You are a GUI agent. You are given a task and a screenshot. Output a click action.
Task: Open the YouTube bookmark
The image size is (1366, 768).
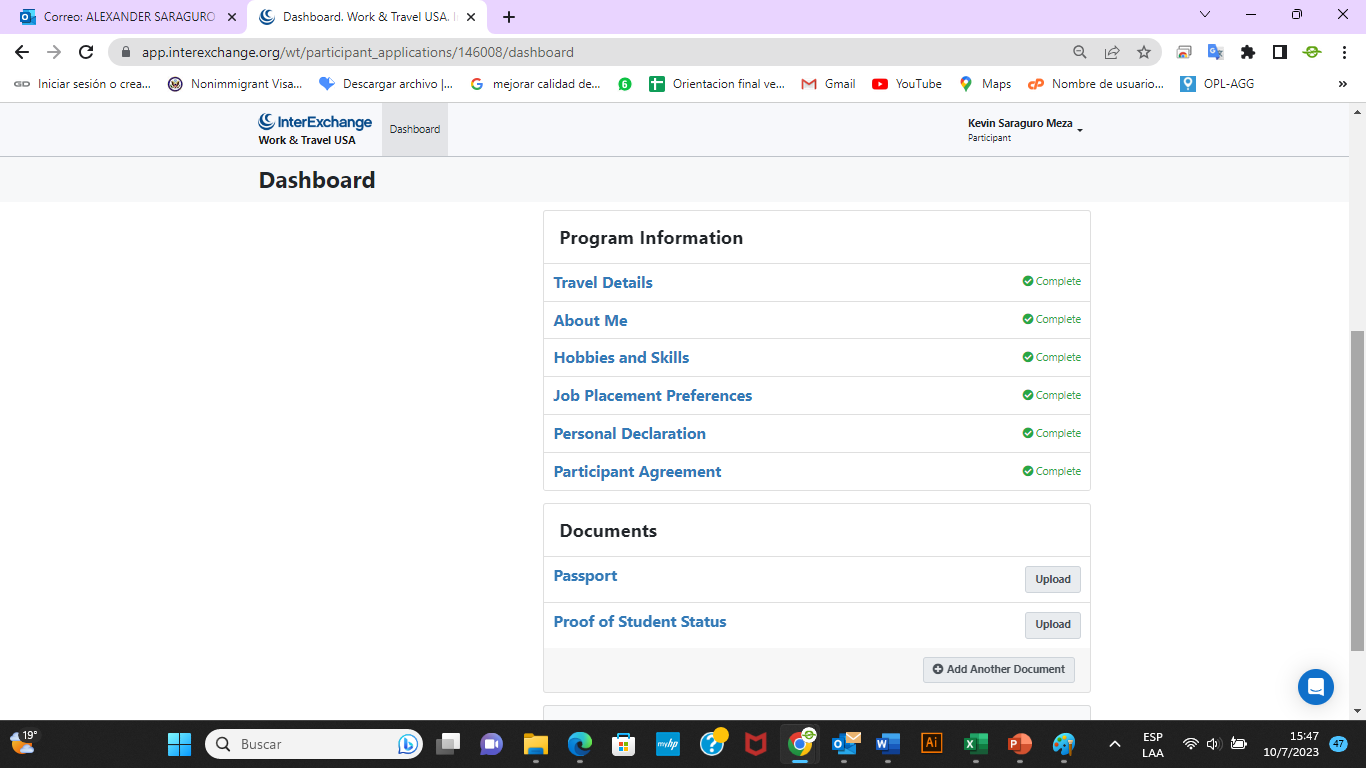tap(906, 84)
